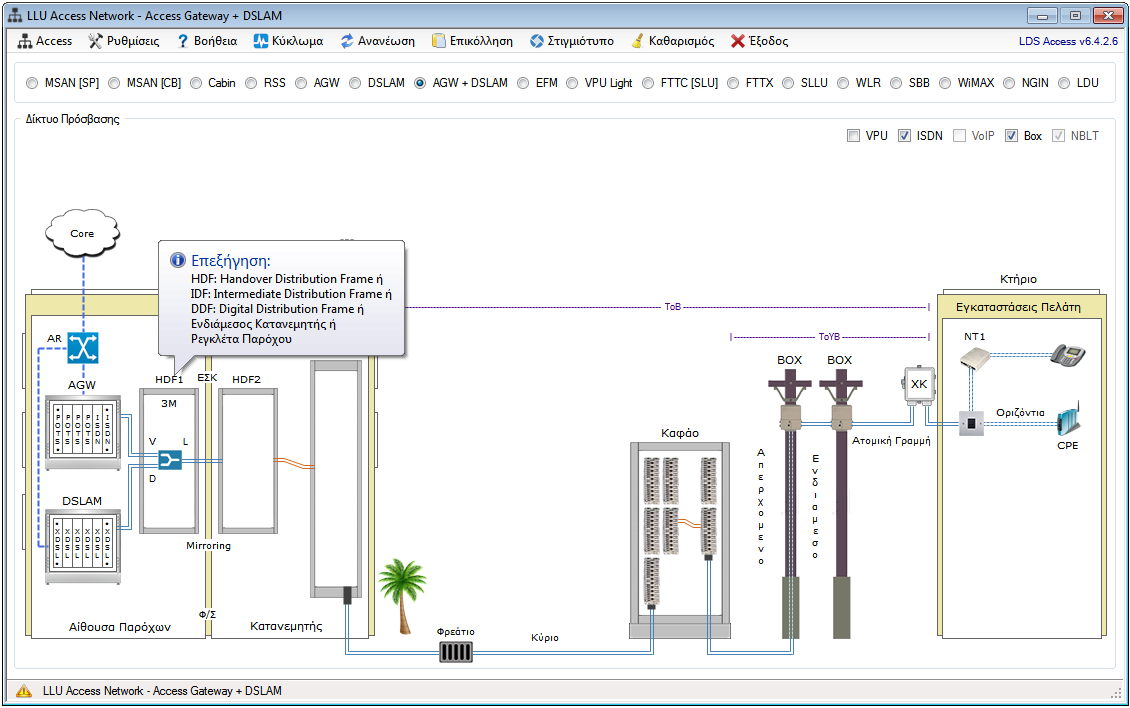1130x708 pixels.
Task: Open the Access menu
Action: pos(45,41)
